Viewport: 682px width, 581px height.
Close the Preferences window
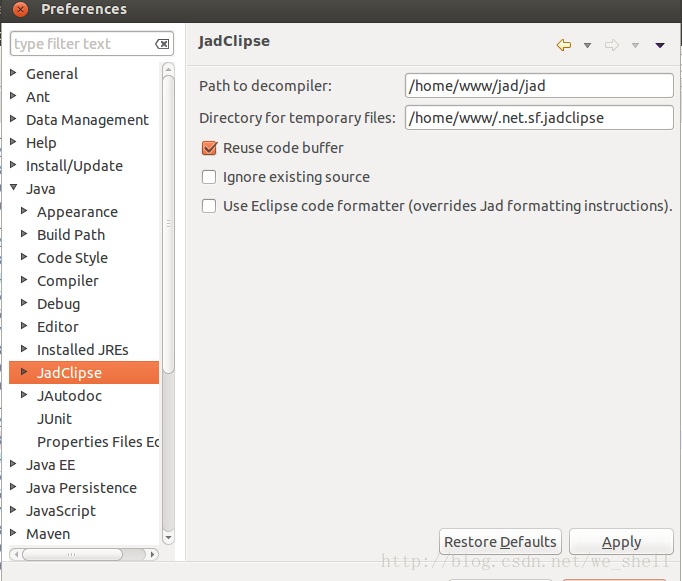[x=20, y=9]
